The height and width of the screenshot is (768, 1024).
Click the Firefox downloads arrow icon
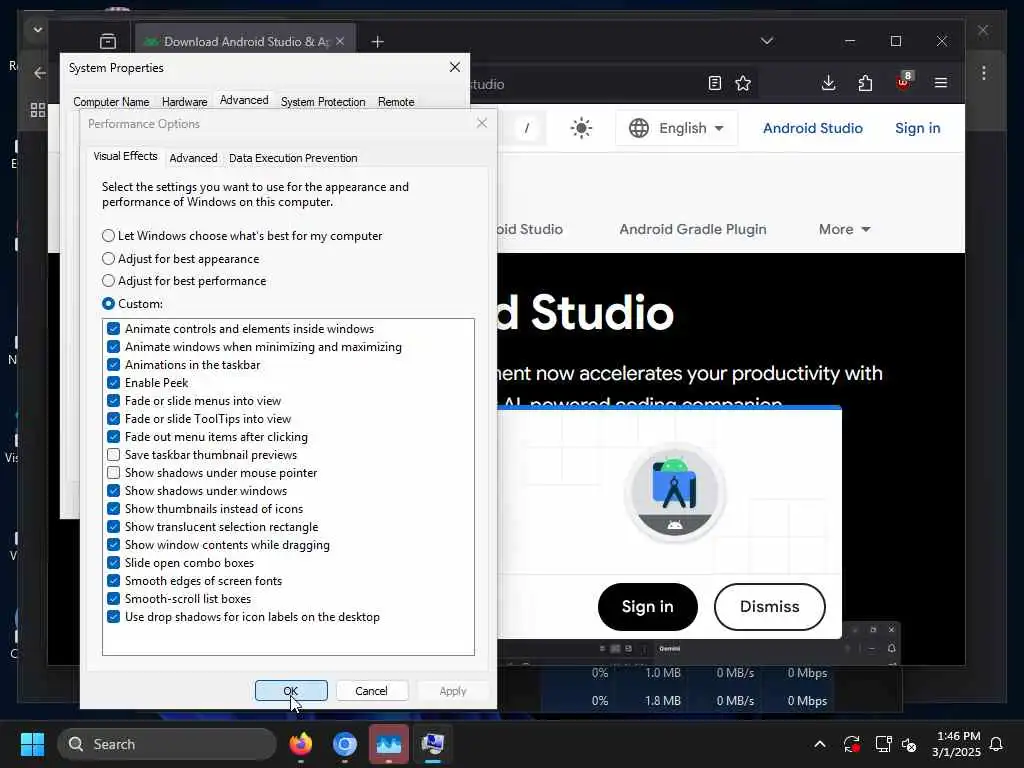click(x=828, y=83)
